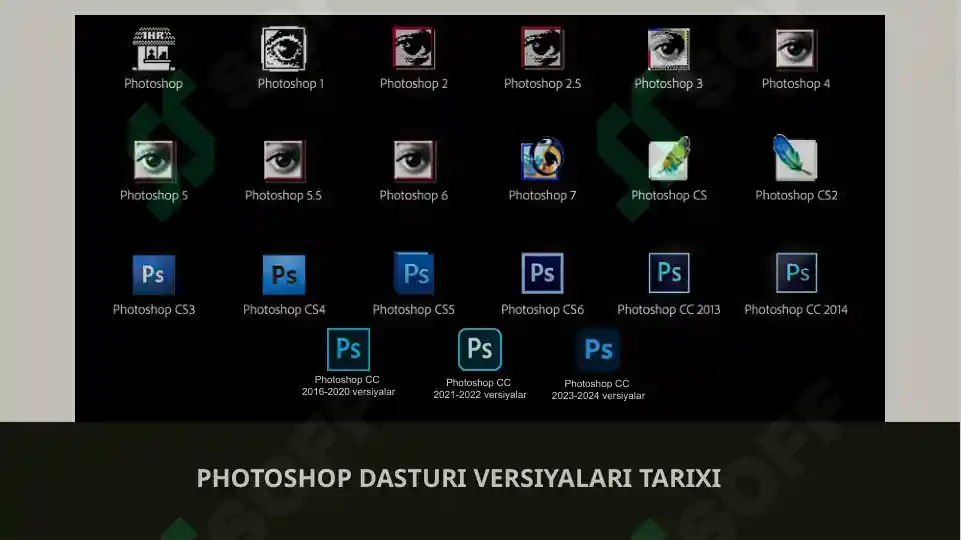
Task: Select the "2016-2020 versiyalar" caption
Action: tap(348, 392)
